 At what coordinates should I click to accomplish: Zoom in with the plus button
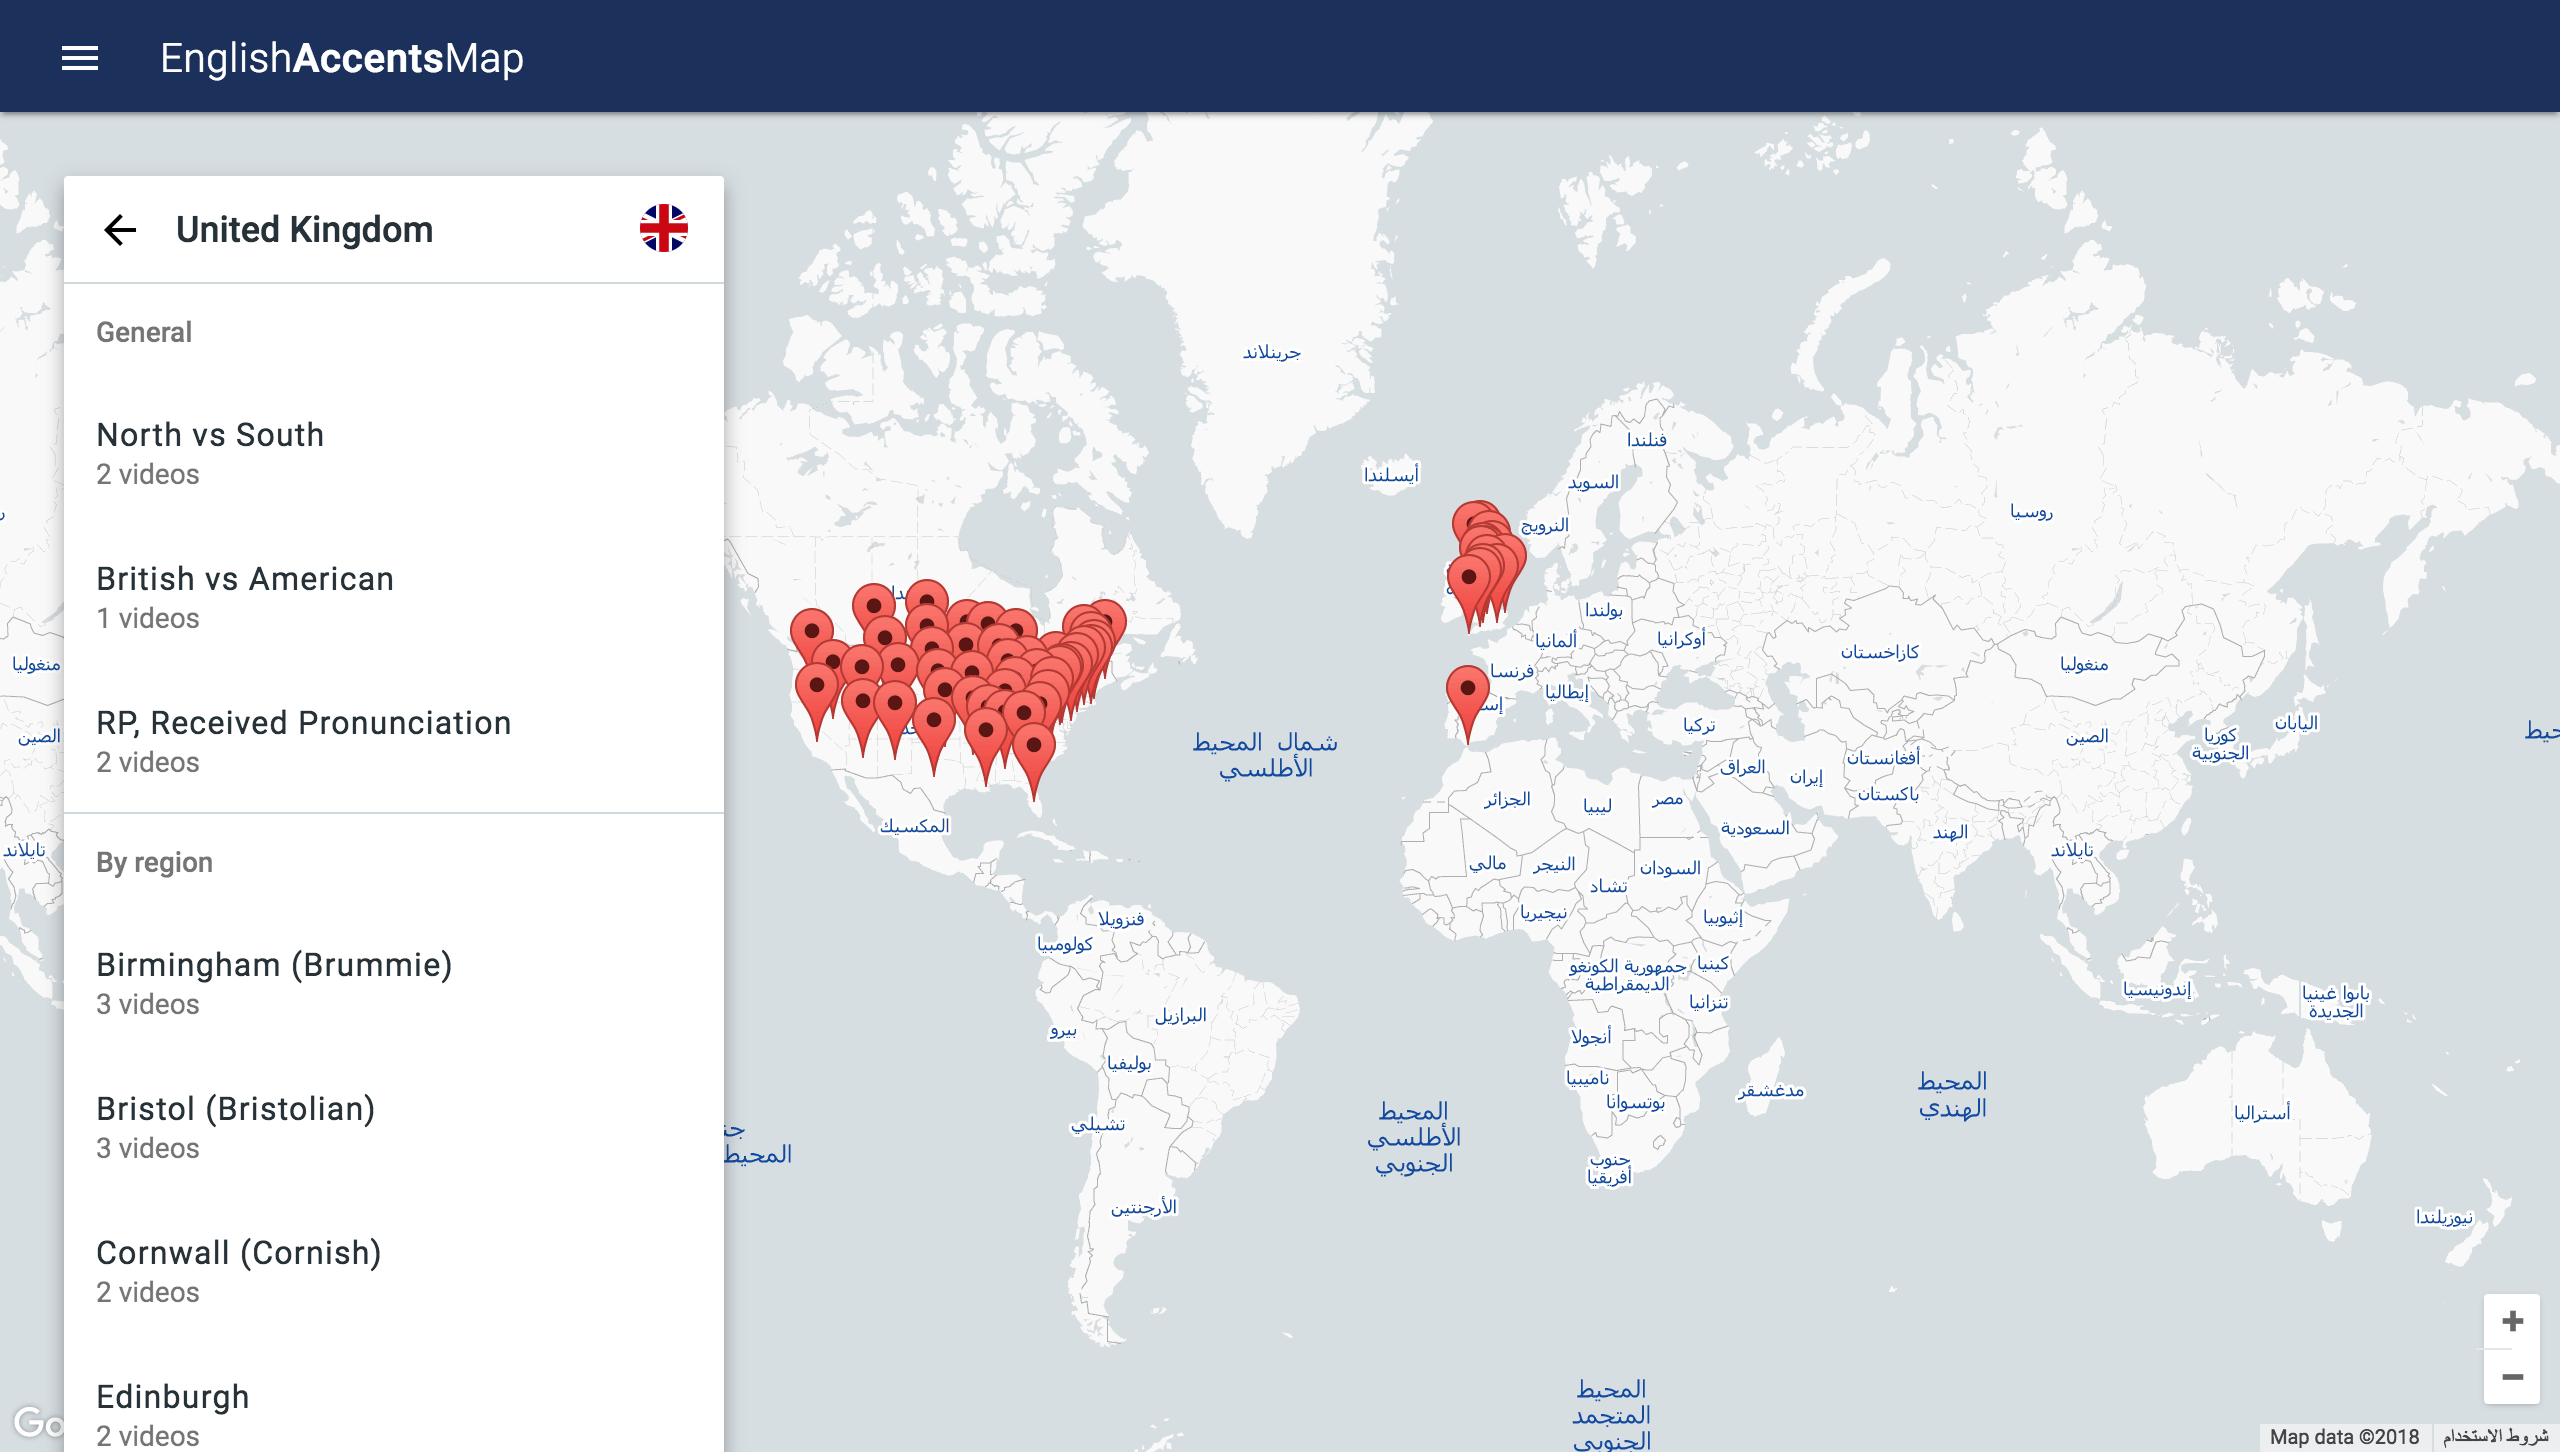click(2512, 1322)
